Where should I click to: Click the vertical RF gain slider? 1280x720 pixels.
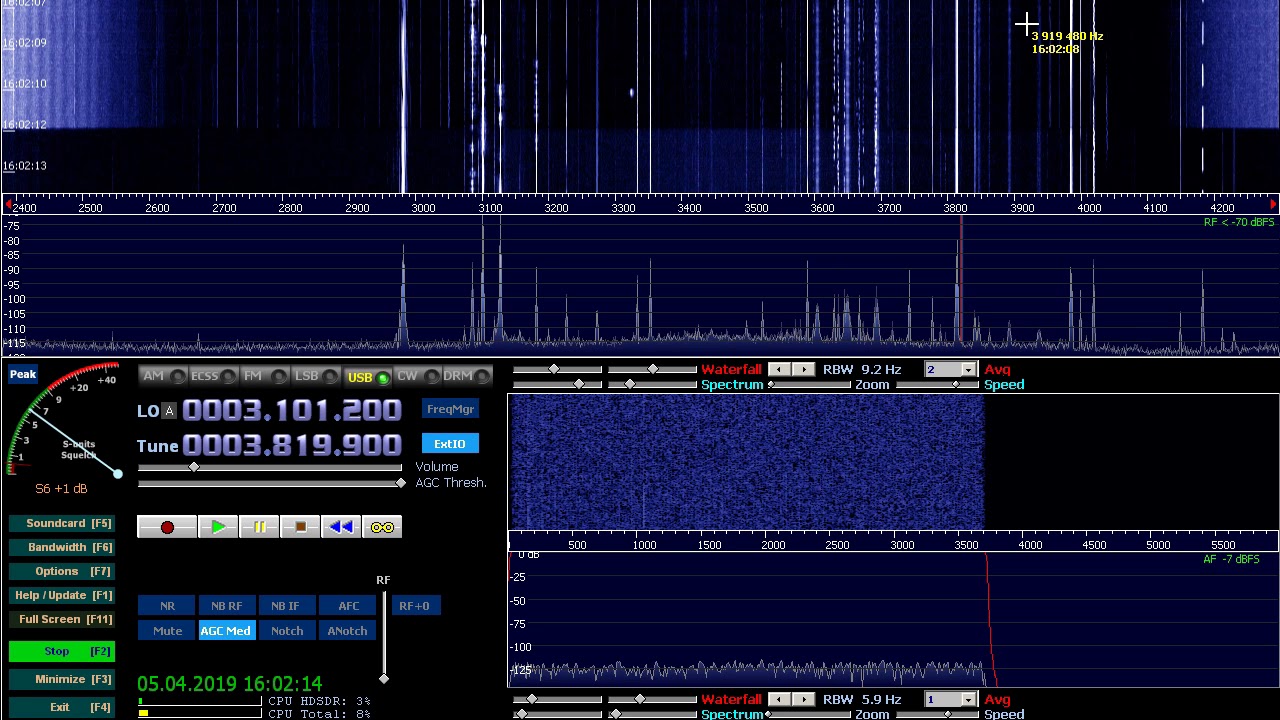pos(383,635)
